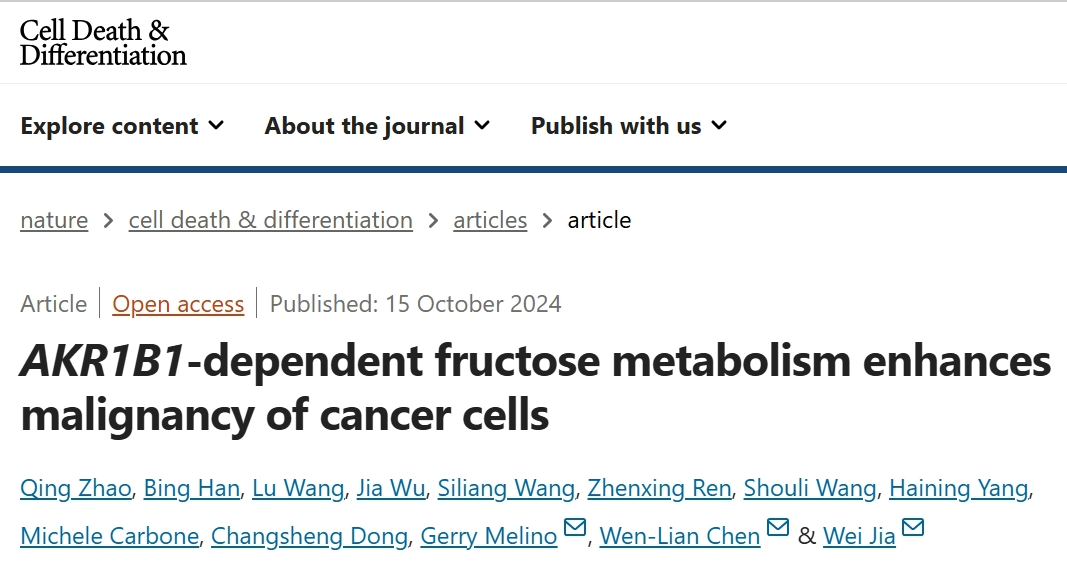The width and height of the screenshot is (1067, 579).
Task: Expand Publish with us chevron
Action: pyautogui.click(x=719, y=126)
